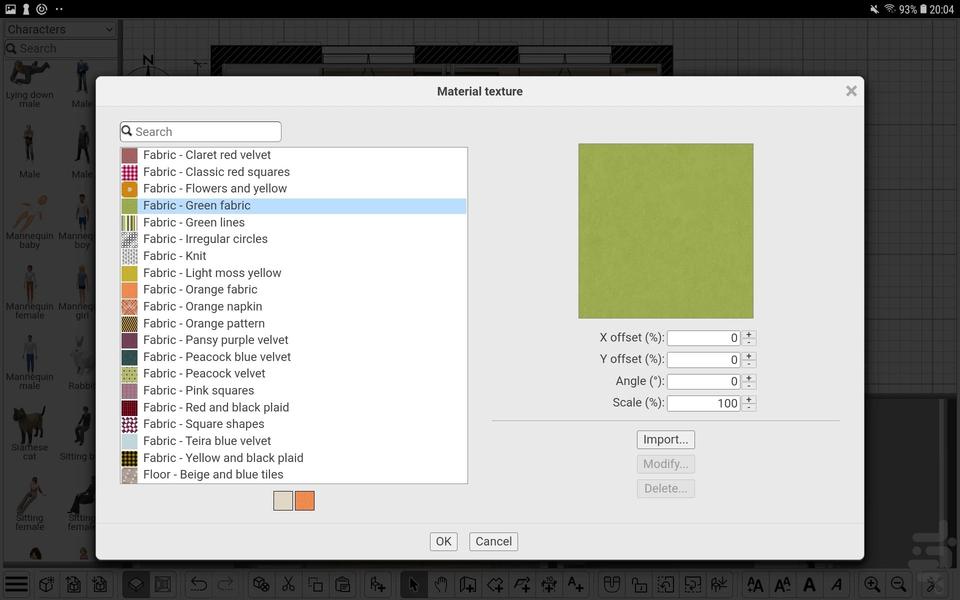Click the zoom in magnifier icon
This screenshot has height=600, width=960.
[x=872, y=584]
